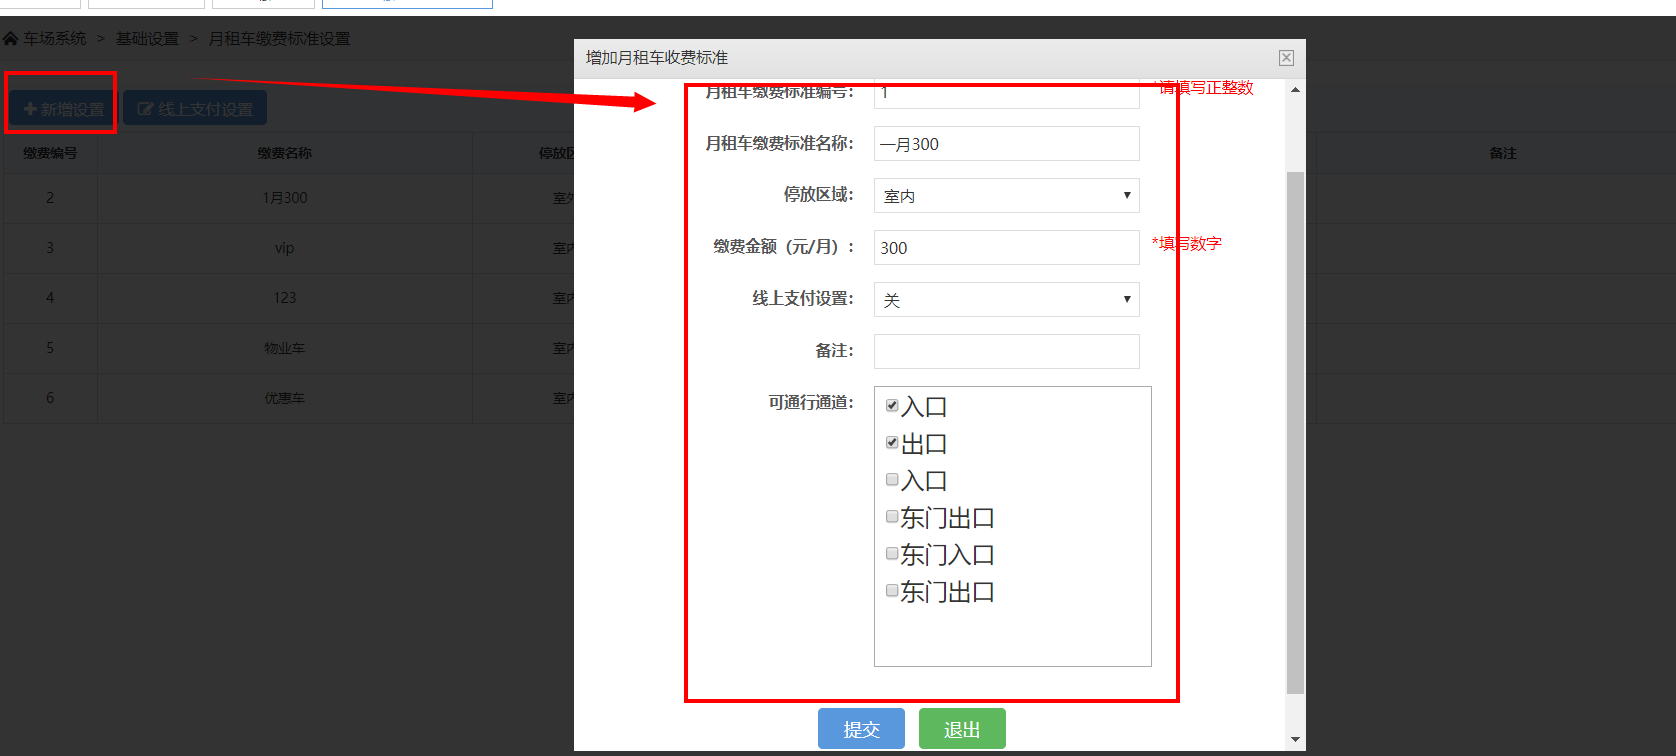Click the 月租车缴费标准设置 breadcrumb text
Viewport: 1676px width, 756px height.
coord(279,38)
